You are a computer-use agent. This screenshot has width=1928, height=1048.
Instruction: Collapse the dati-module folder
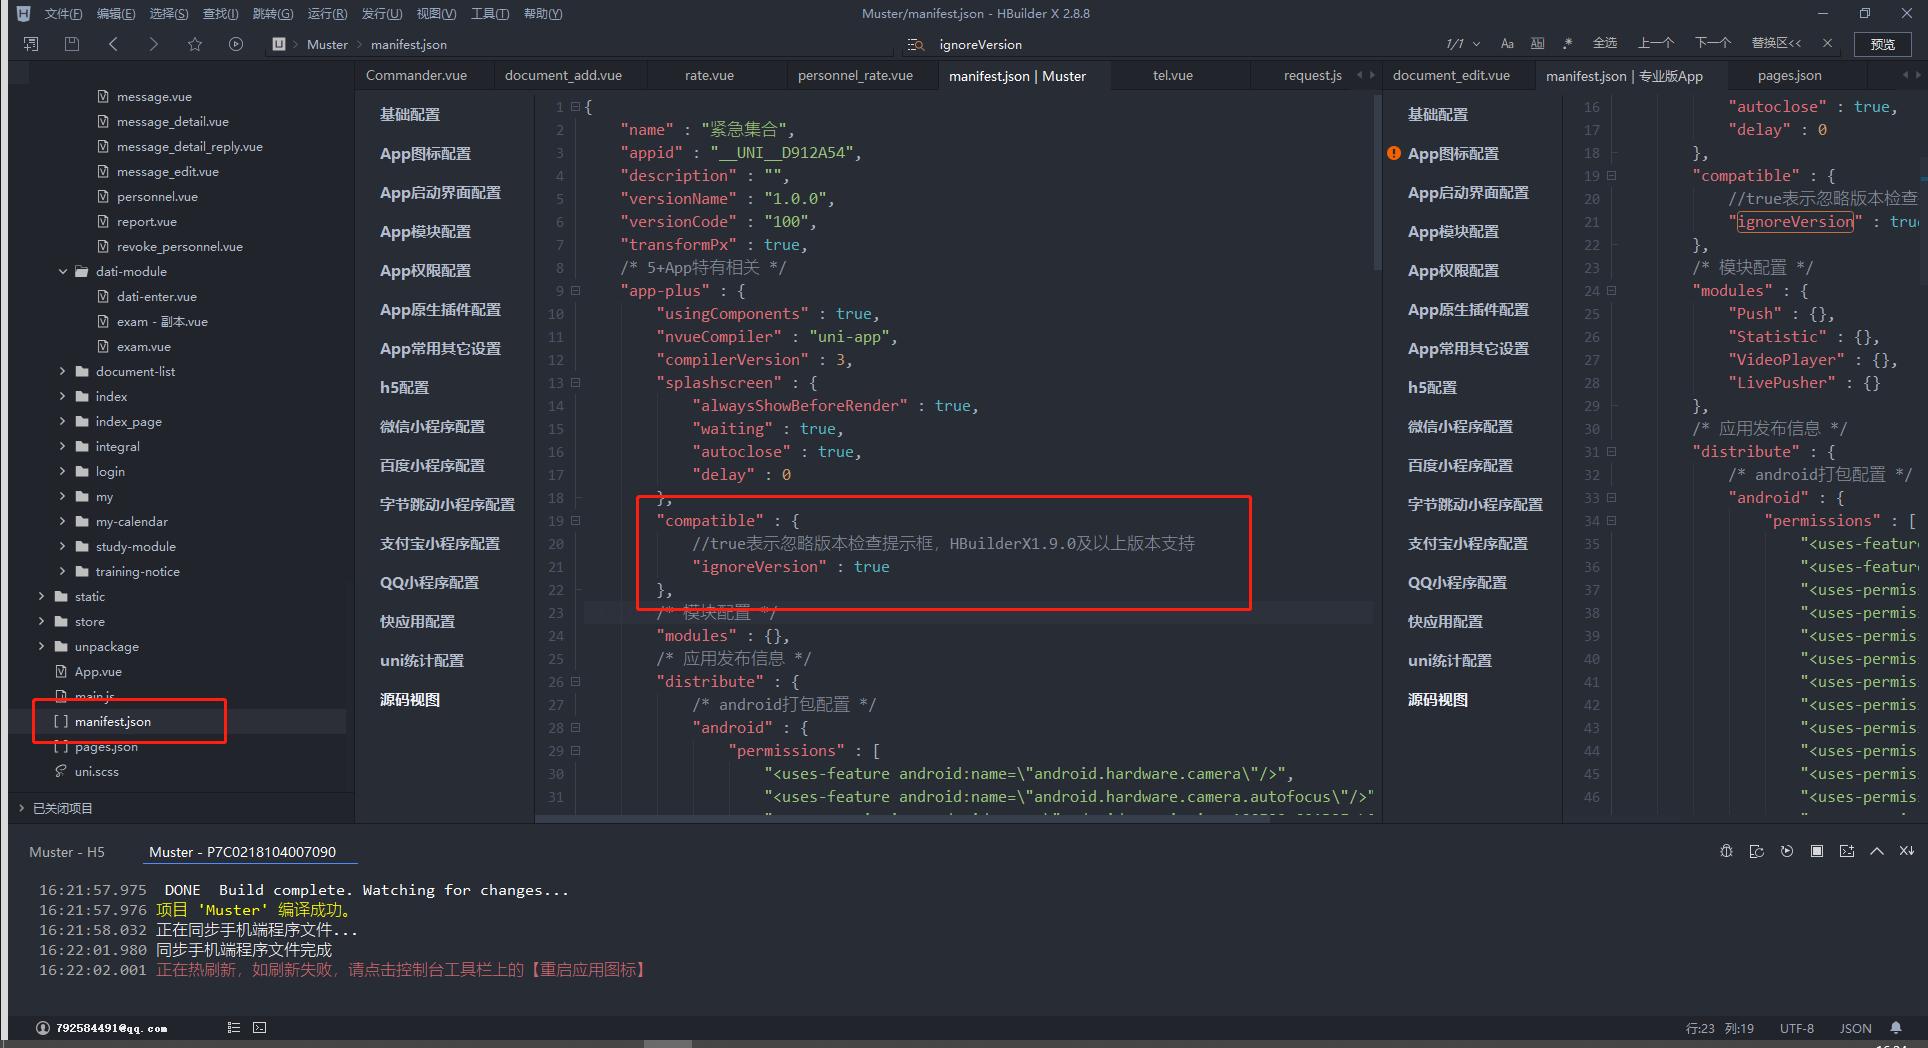pos(64,271)
